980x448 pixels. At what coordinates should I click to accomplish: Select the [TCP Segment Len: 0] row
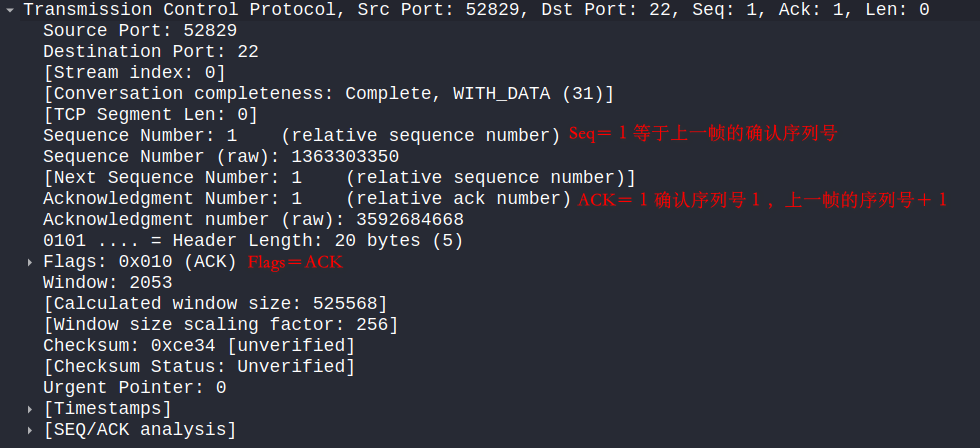click(x=151, y=115)
